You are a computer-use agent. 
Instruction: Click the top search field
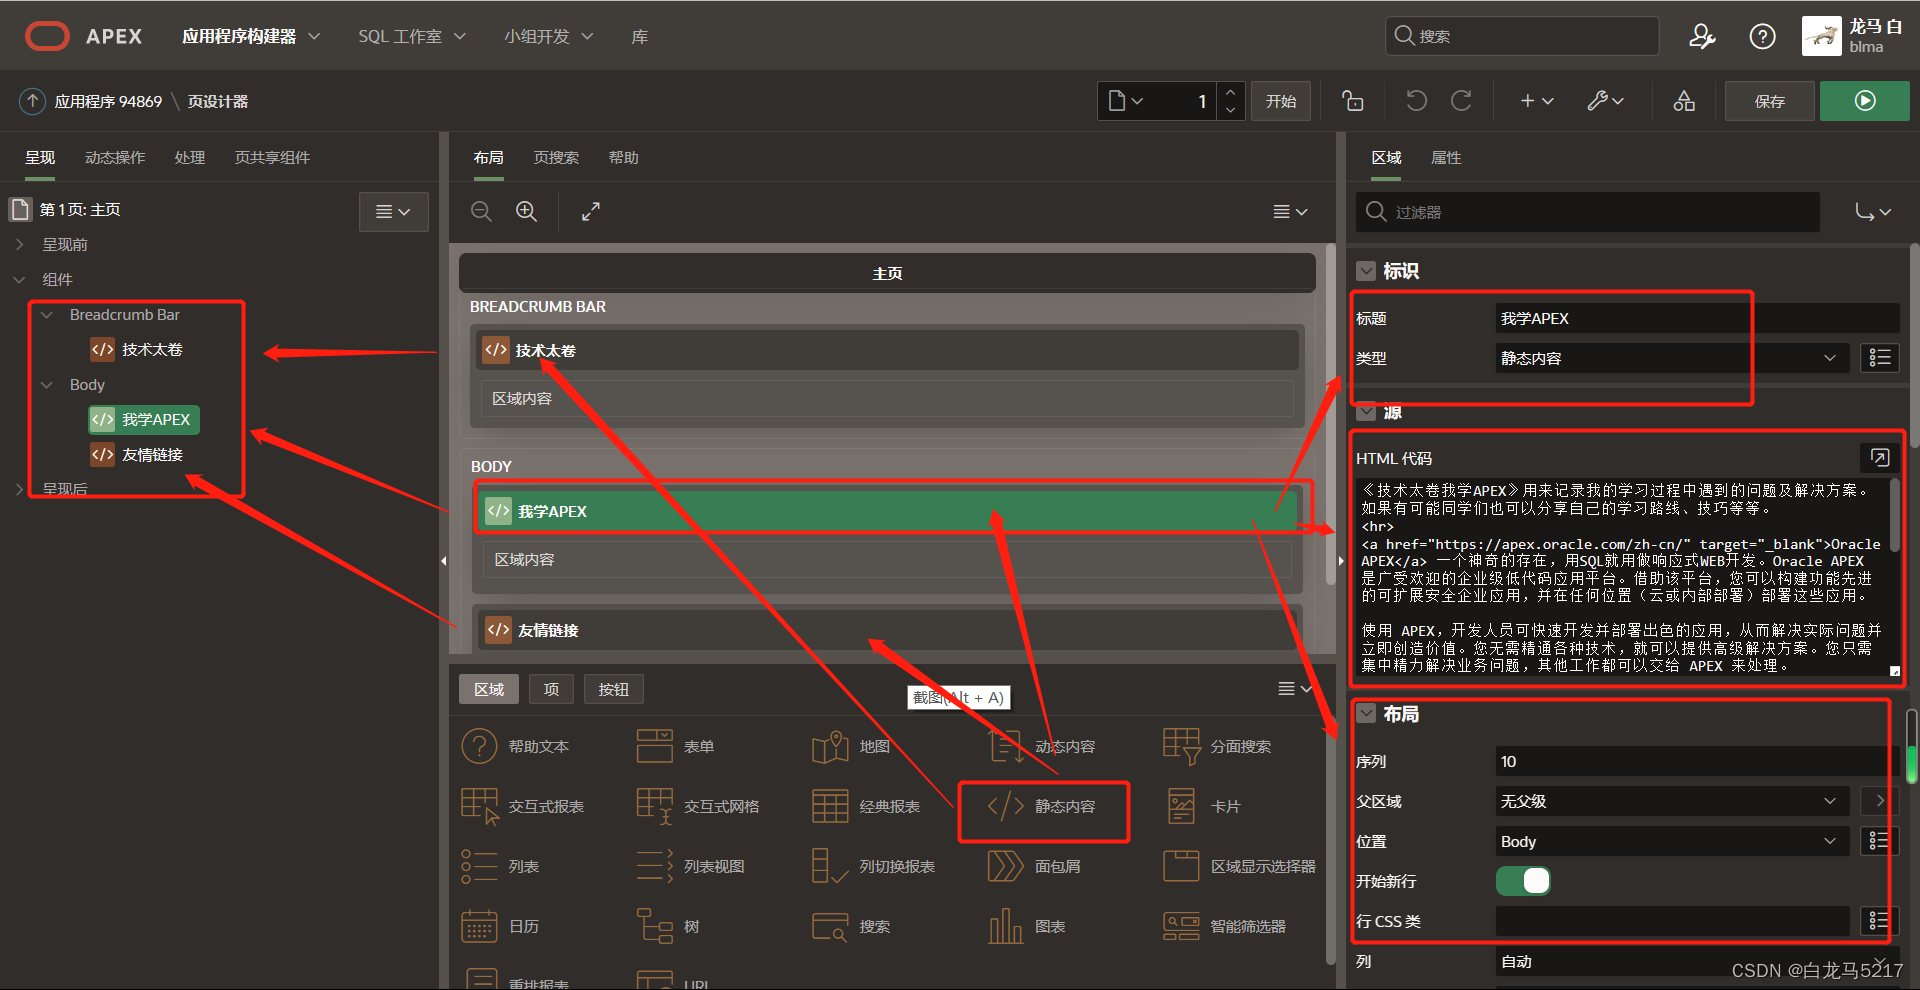click(1522, 37)
